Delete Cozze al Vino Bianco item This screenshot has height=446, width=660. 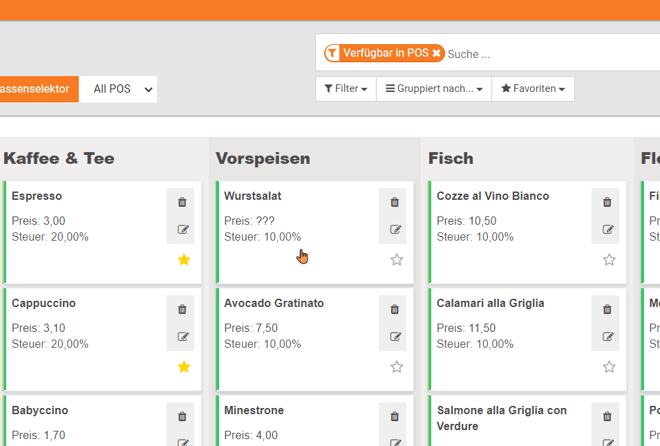pos(607,202)
